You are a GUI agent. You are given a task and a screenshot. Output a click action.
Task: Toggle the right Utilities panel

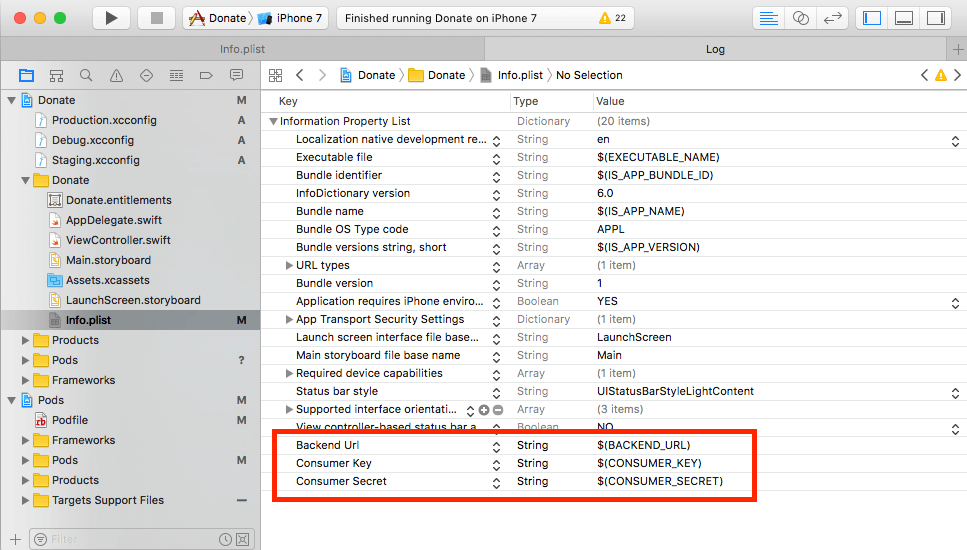[x=935, y=18]
